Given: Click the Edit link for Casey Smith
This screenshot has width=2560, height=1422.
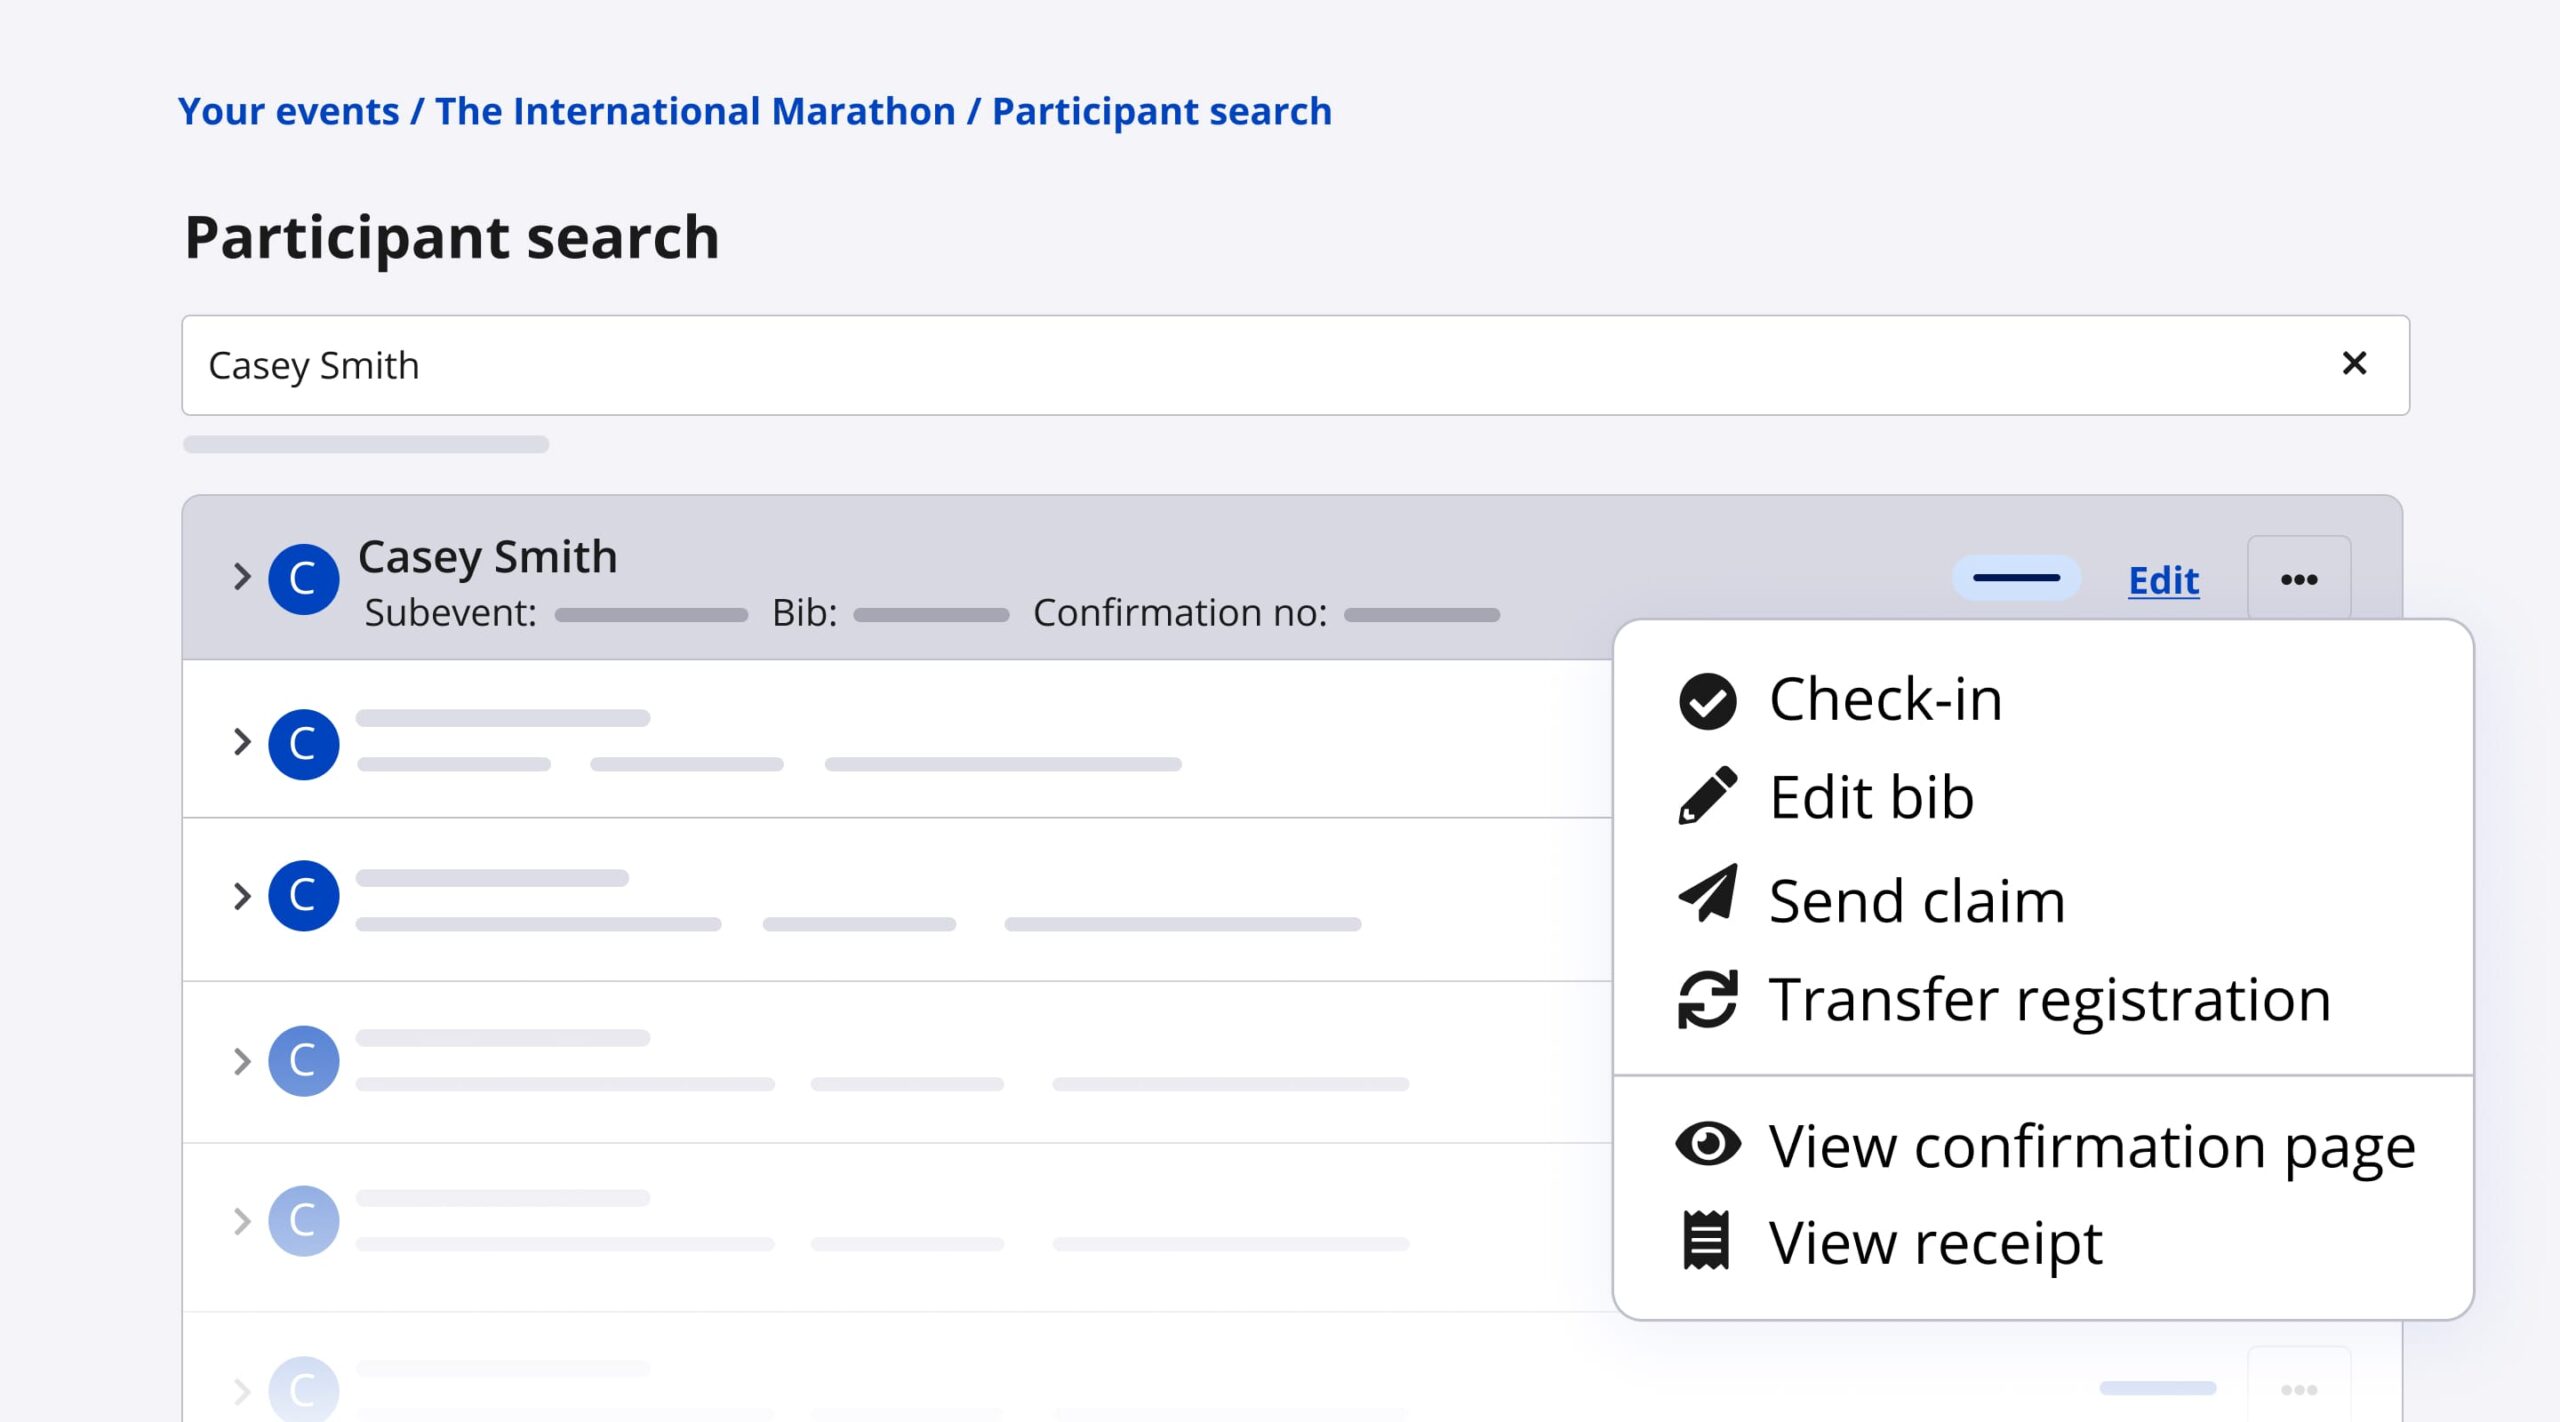Looking at the screenshot, I should (2163, 580).
